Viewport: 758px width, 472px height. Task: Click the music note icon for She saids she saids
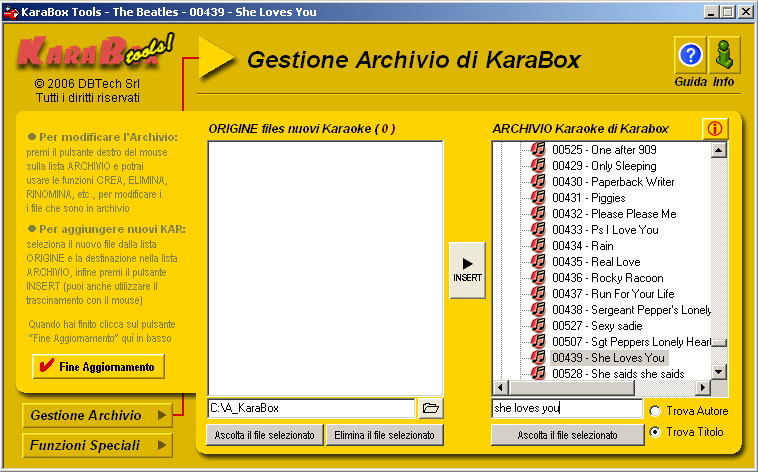pos(538,373)
